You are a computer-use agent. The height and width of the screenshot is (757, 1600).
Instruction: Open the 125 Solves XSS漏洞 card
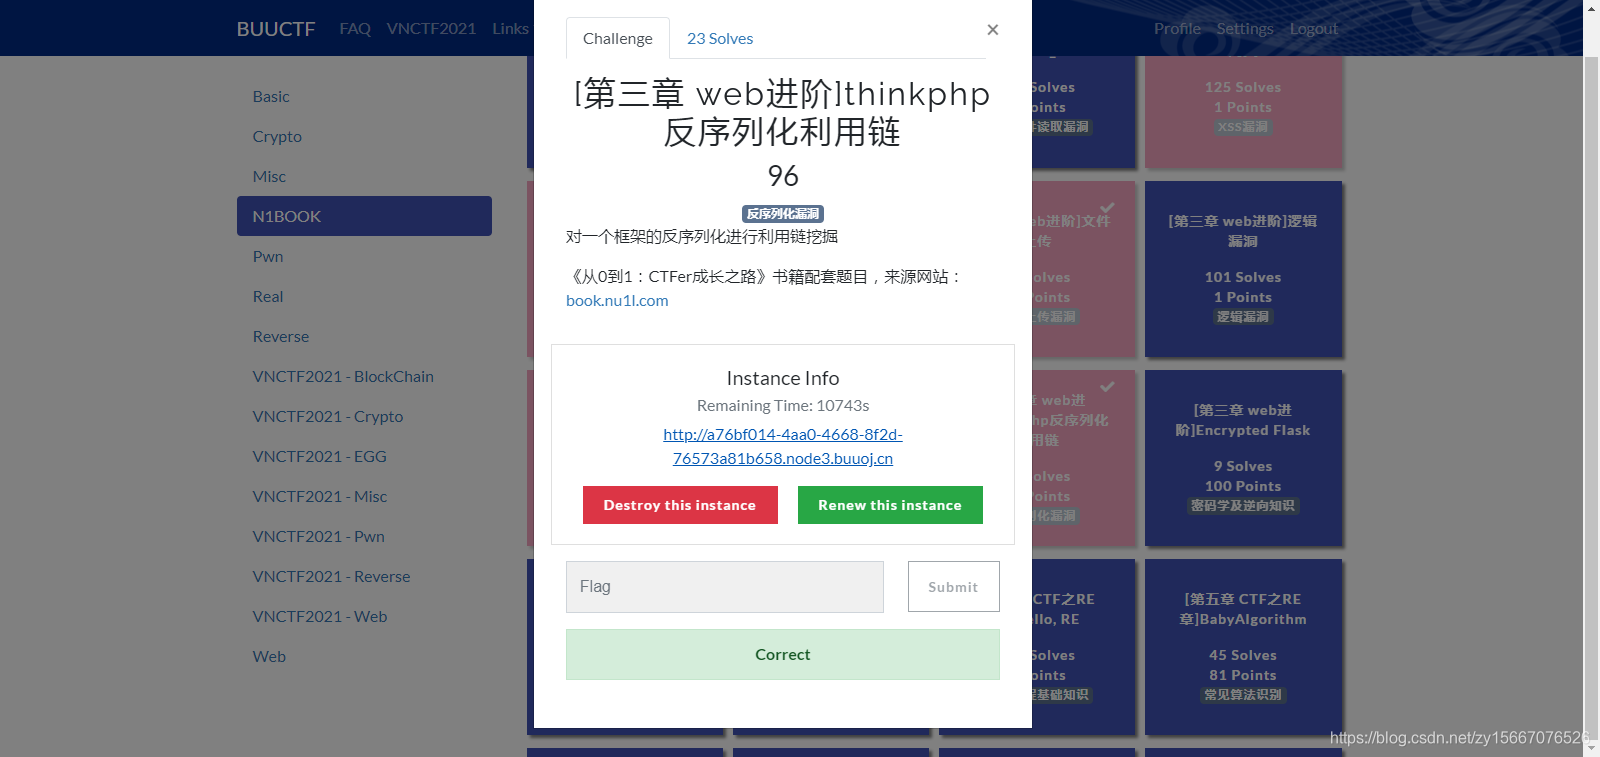[x=1243, y=112]
